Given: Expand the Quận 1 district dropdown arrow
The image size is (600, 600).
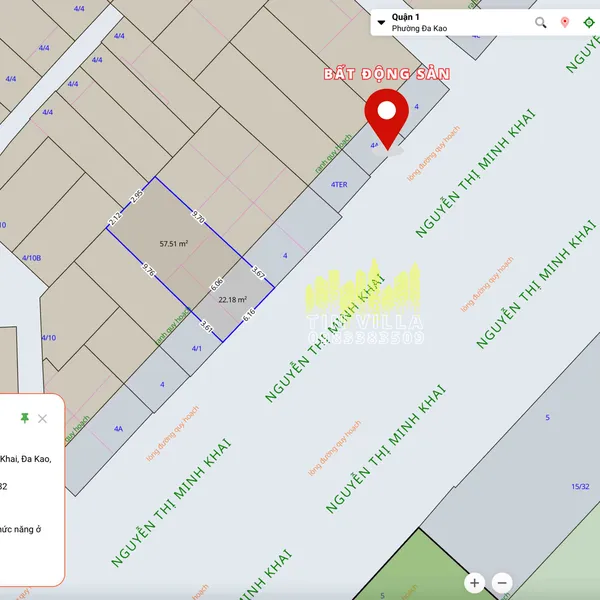Looking at the screenshot, I should 381,22.
